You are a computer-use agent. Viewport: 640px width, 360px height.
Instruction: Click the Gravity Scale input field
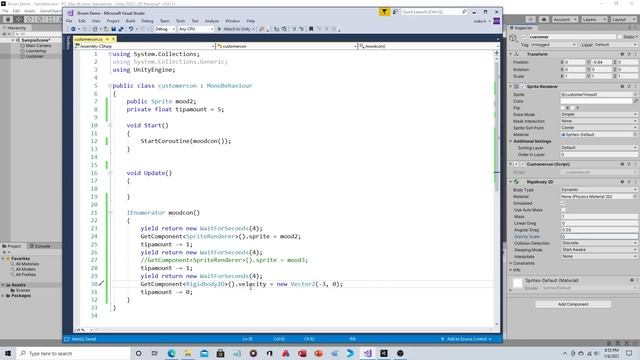click(599, 237)
